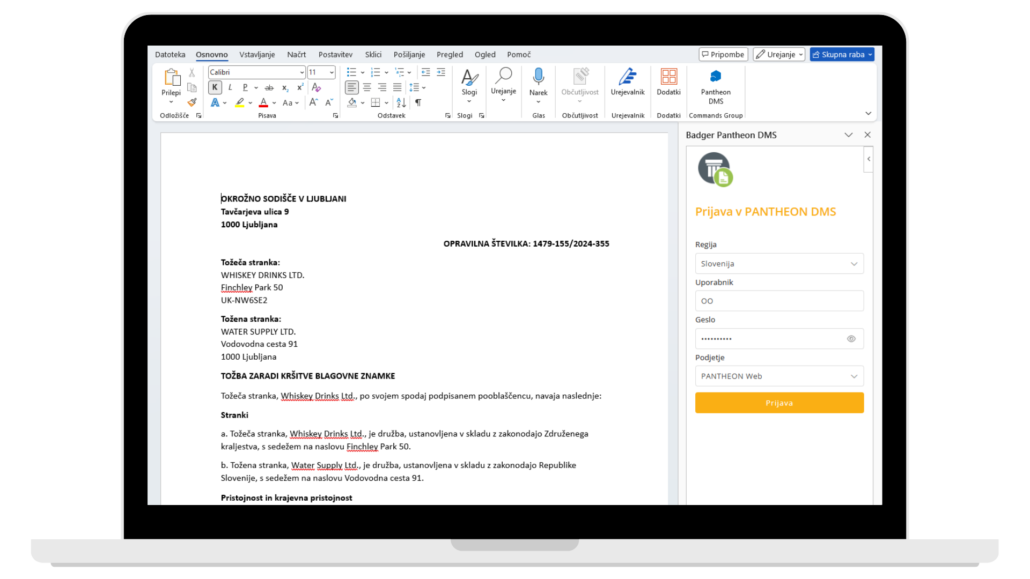This screenshot has width=1030, height=579.
Task: Open the Regija Slovenija dropdown
Action: click(779, 264)
